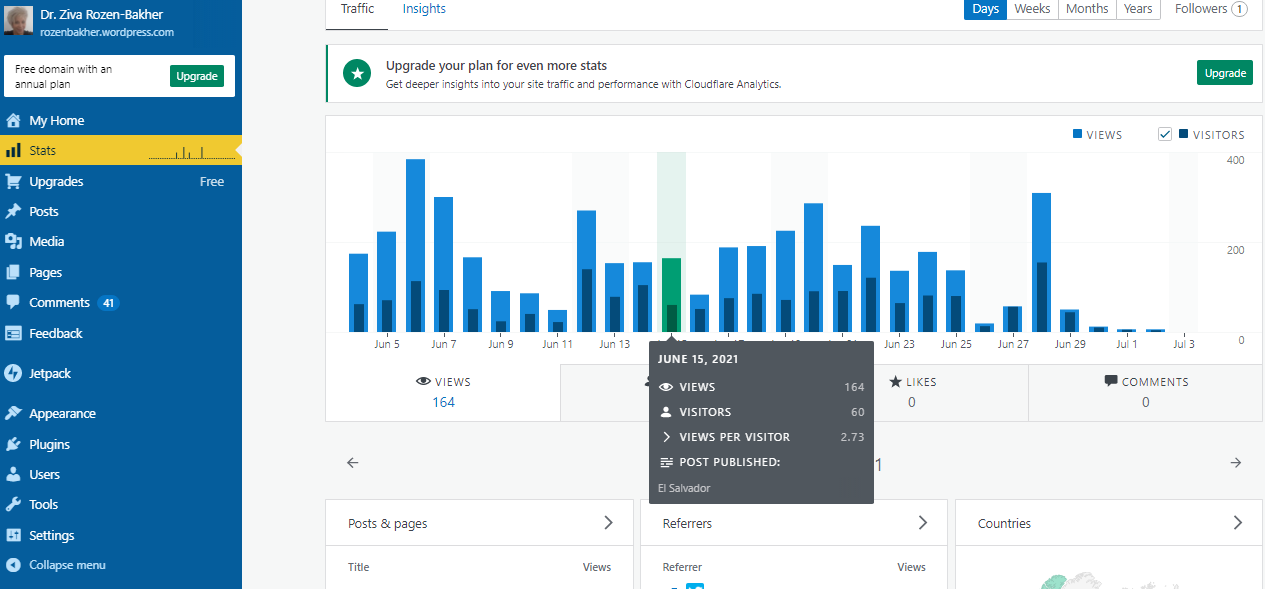Click the Jun 28 tall bar

[x=1041, y=262]
